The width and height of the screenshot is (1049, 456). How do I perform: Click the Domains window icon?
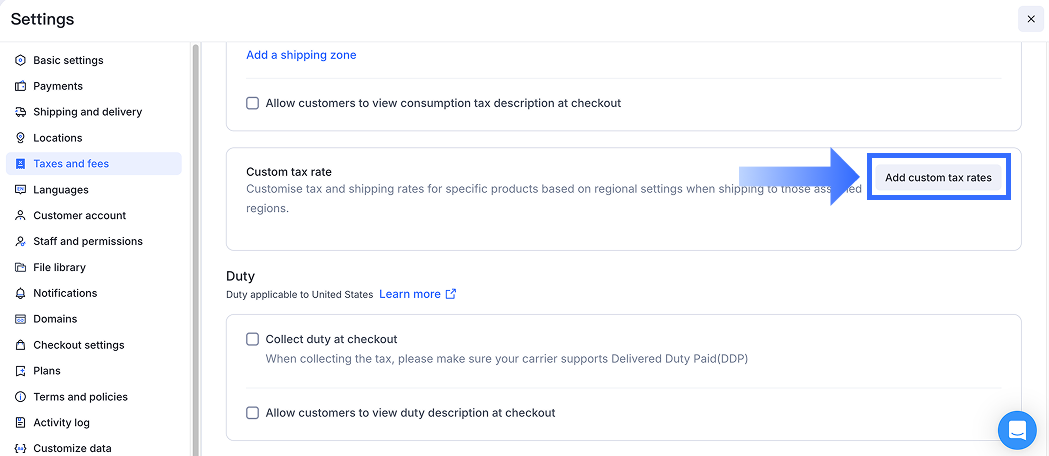click(x=21, y=319)
